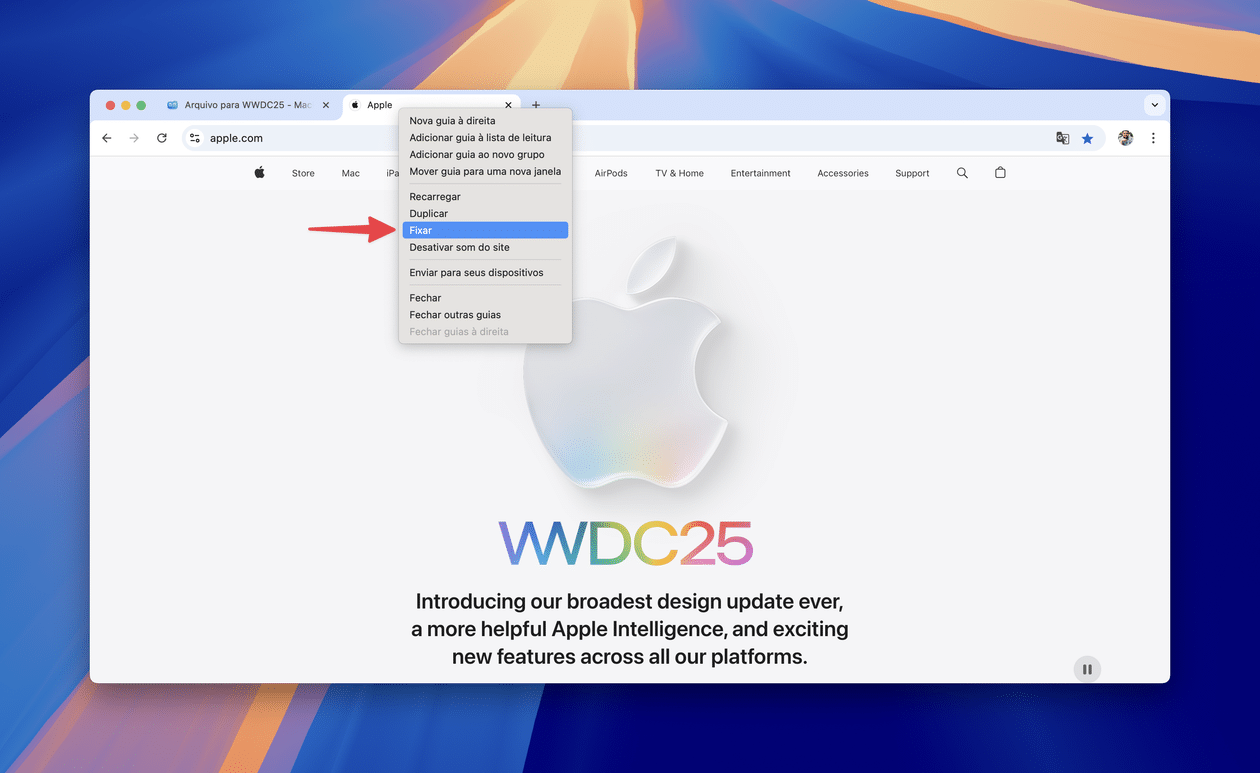Open the Support nav link
Image resolution: width=1260 pixels, height=773 pixels.
click(x=912, y=173)
